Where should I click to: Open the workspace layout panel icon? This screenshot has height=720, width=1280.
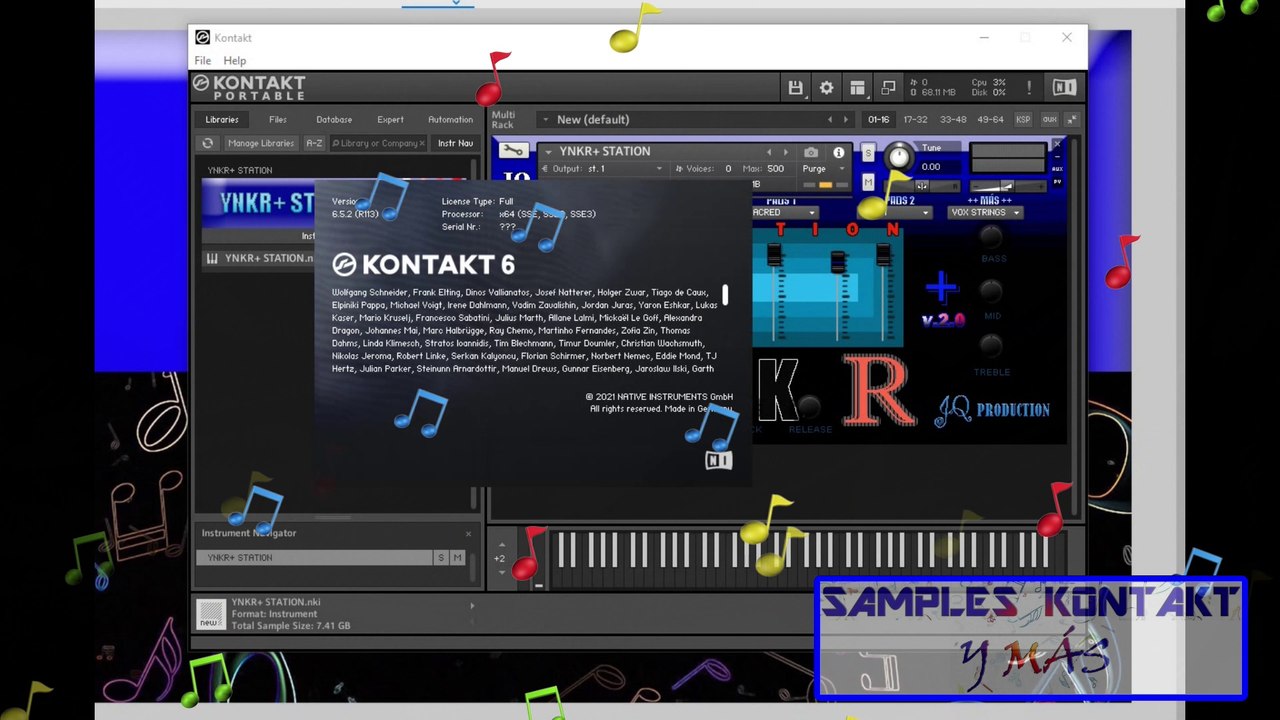pyautogui.click(x=857, y=88)
